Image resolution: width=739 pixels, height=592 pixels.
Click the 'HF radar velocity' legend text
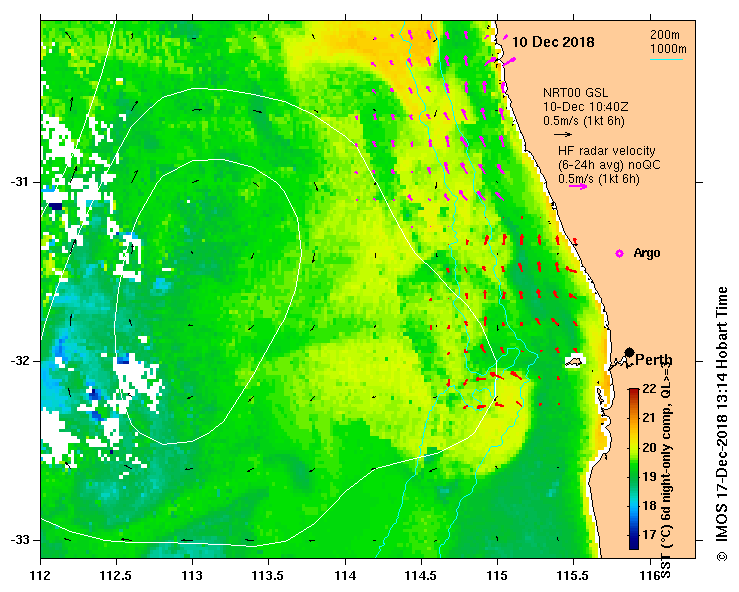607,151
